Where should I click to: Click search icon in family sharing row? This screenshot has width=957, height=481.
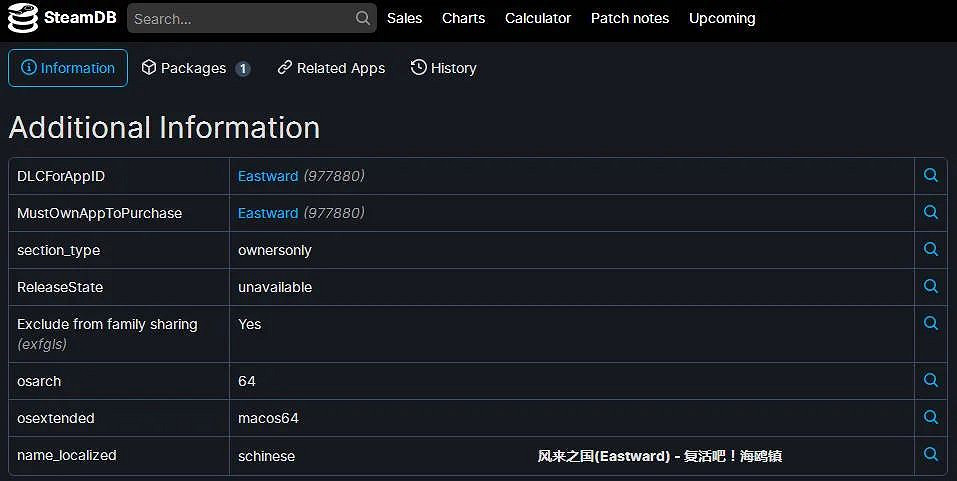click(x=930, y=324)
